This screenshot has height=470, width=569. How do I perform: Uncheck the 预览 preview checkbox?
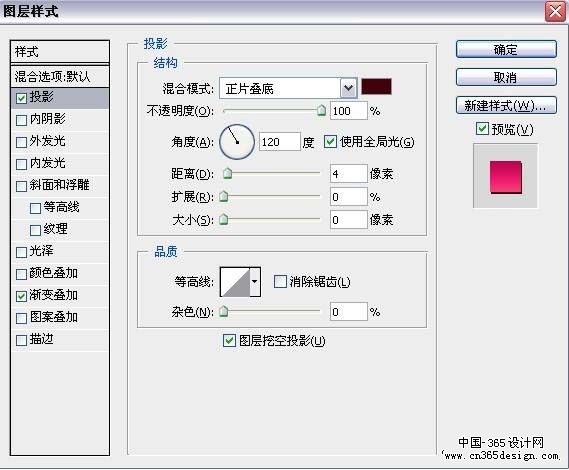(x=482, y=128)
